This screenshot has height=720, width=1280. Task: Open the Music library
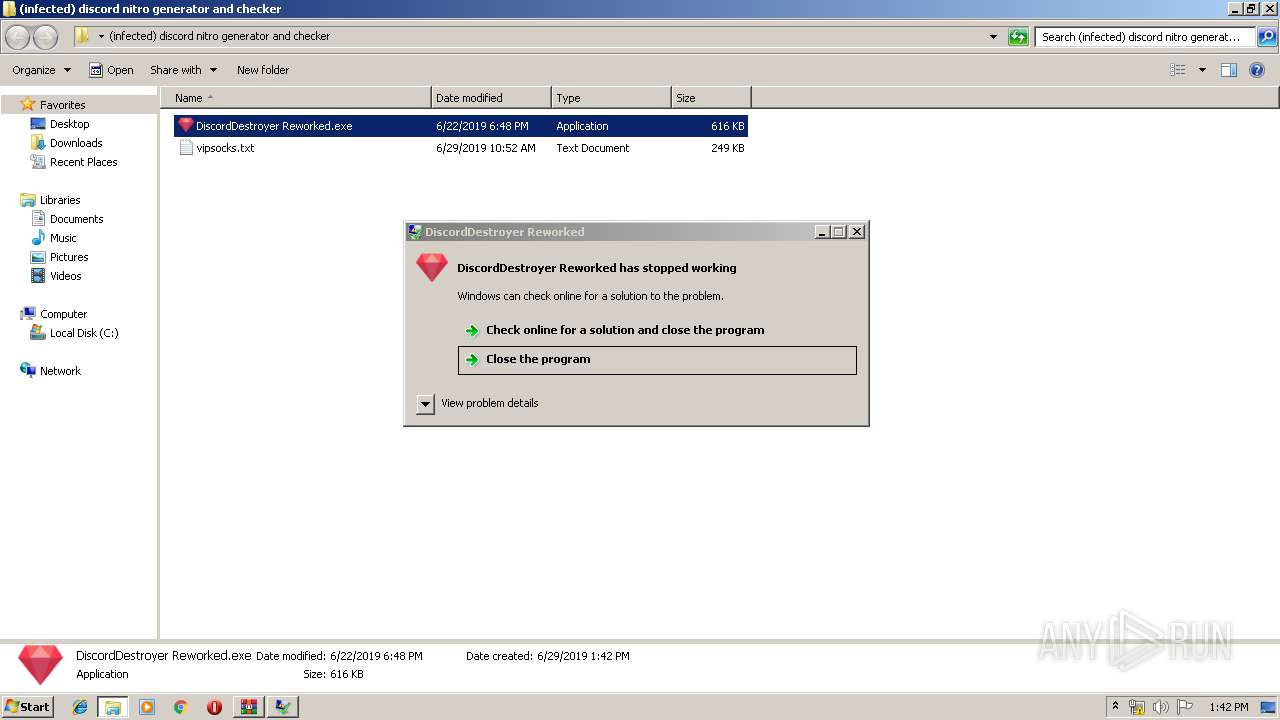click(x=63, y=238)
